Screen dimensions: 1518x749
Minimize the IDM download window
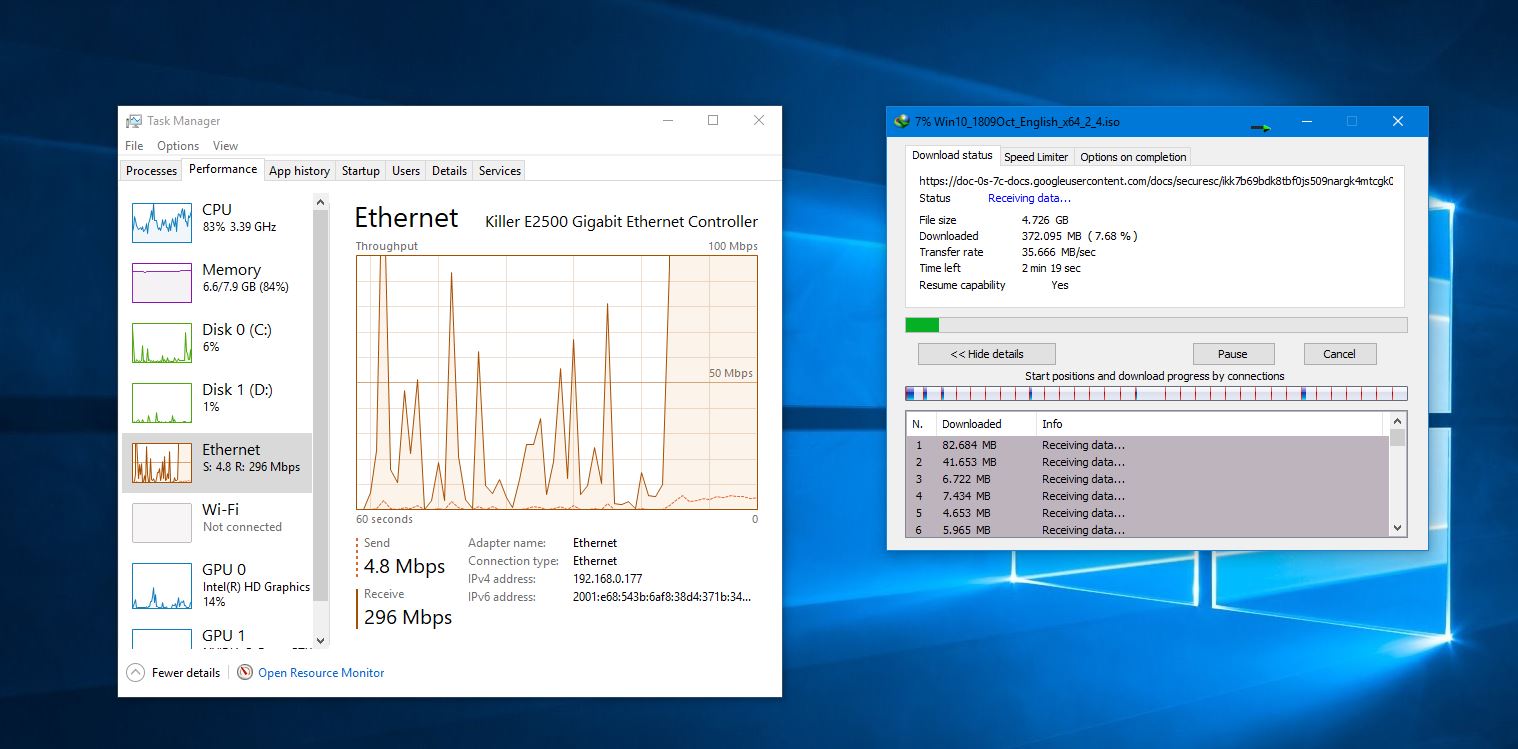pos(1306,122)
